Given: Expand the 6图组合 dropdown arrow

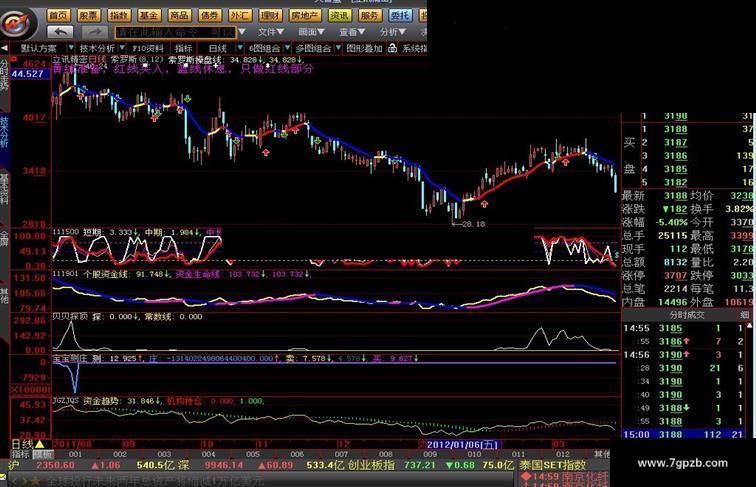Looking at the screenshot, I should point(287,48).
